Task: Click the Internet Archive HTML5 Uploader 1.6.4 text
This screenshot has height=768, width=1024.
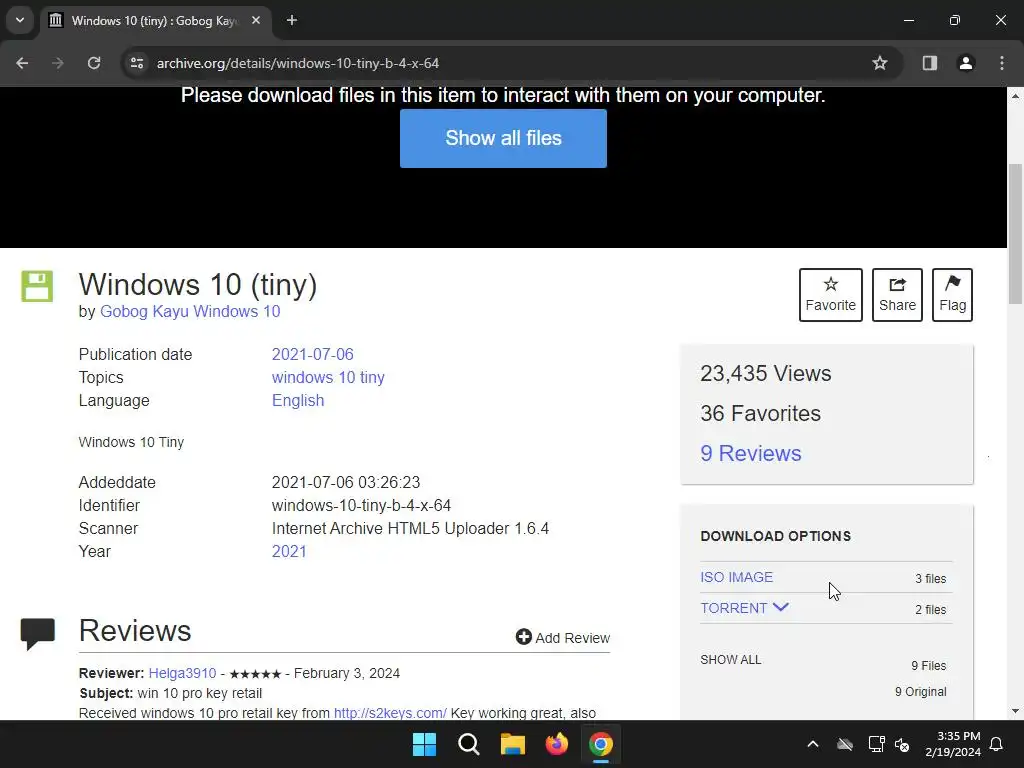Action: [410, 528]
